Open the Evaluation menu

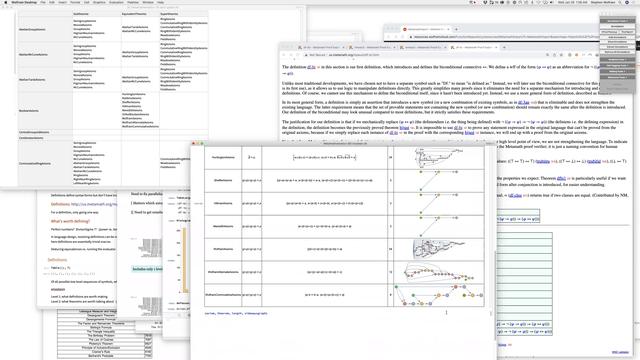pos(116,2)
